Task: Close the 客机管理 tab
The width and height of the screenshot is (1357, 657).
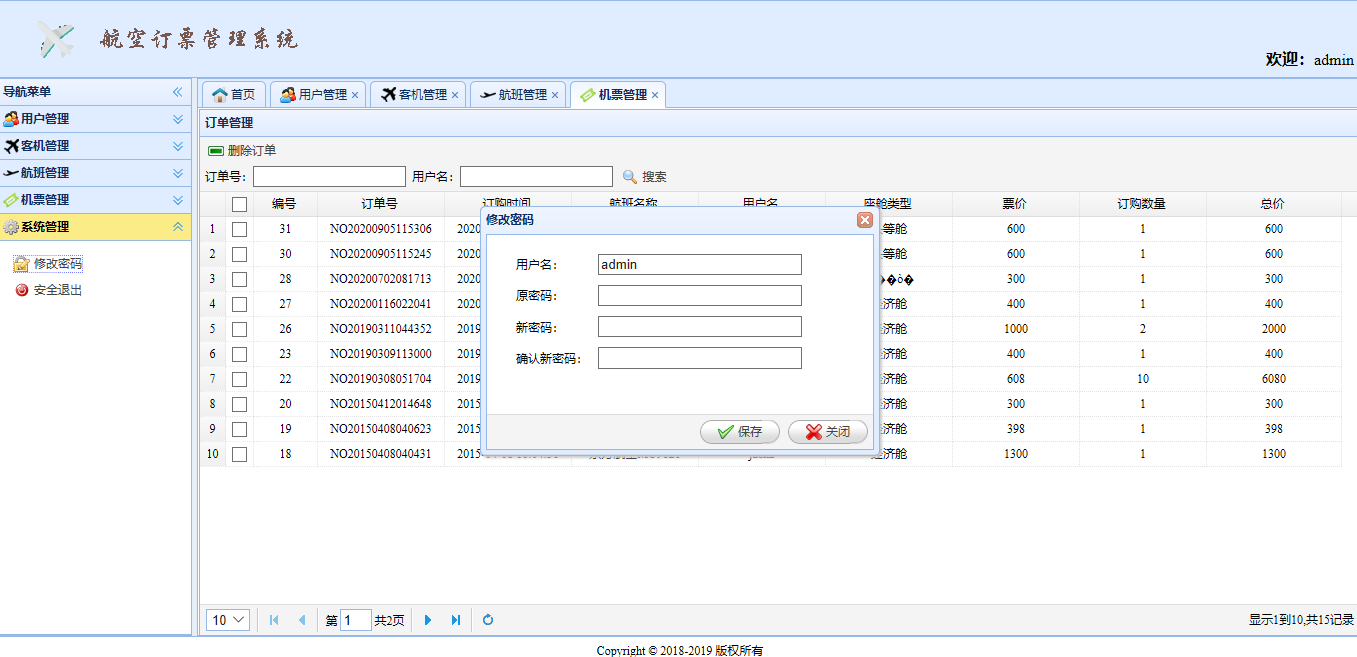Action: 455,96
